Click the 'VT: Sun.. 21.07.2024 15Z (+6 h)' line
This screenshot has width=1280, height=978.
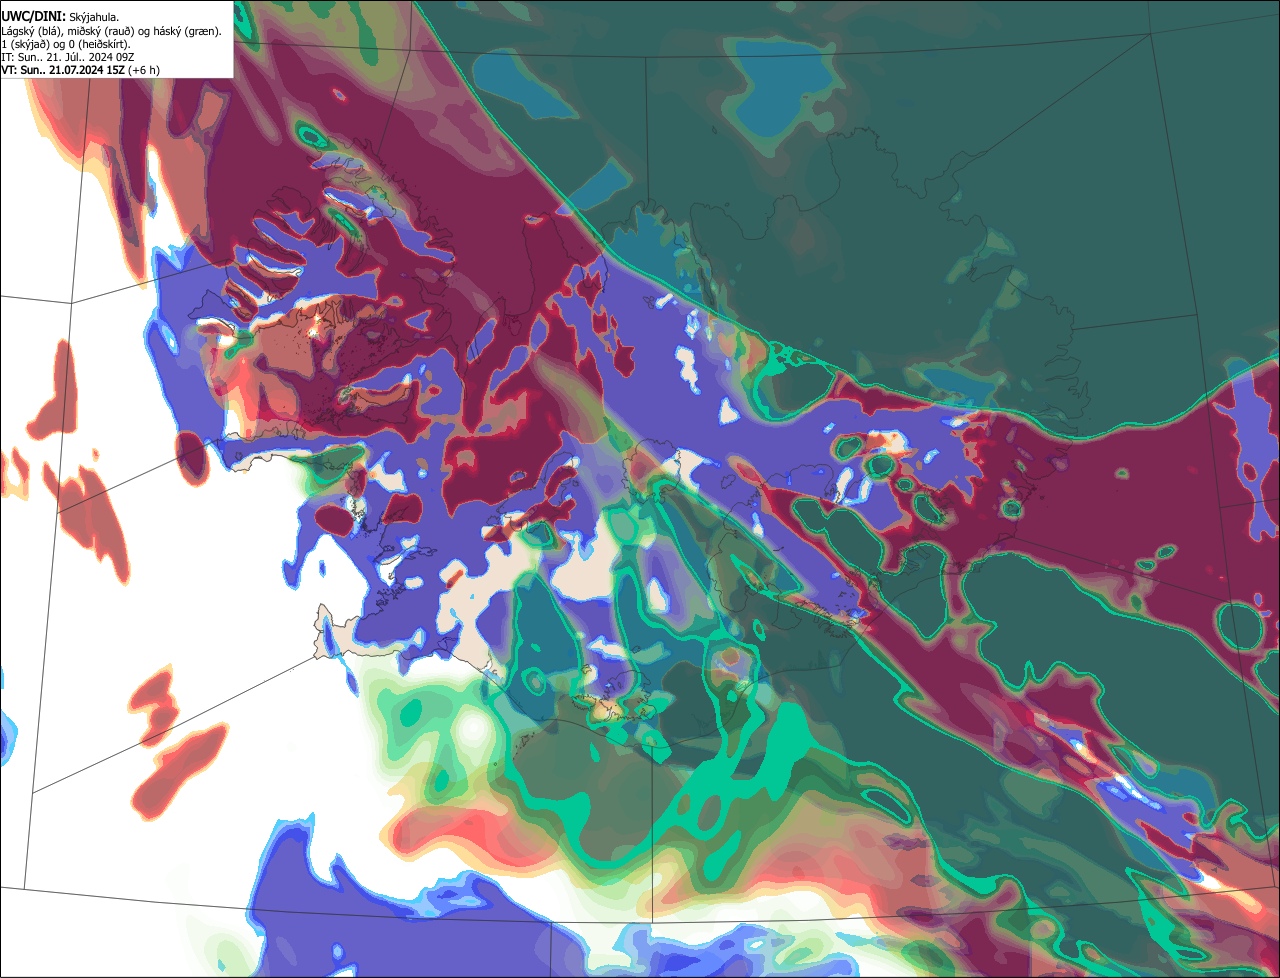80,70
